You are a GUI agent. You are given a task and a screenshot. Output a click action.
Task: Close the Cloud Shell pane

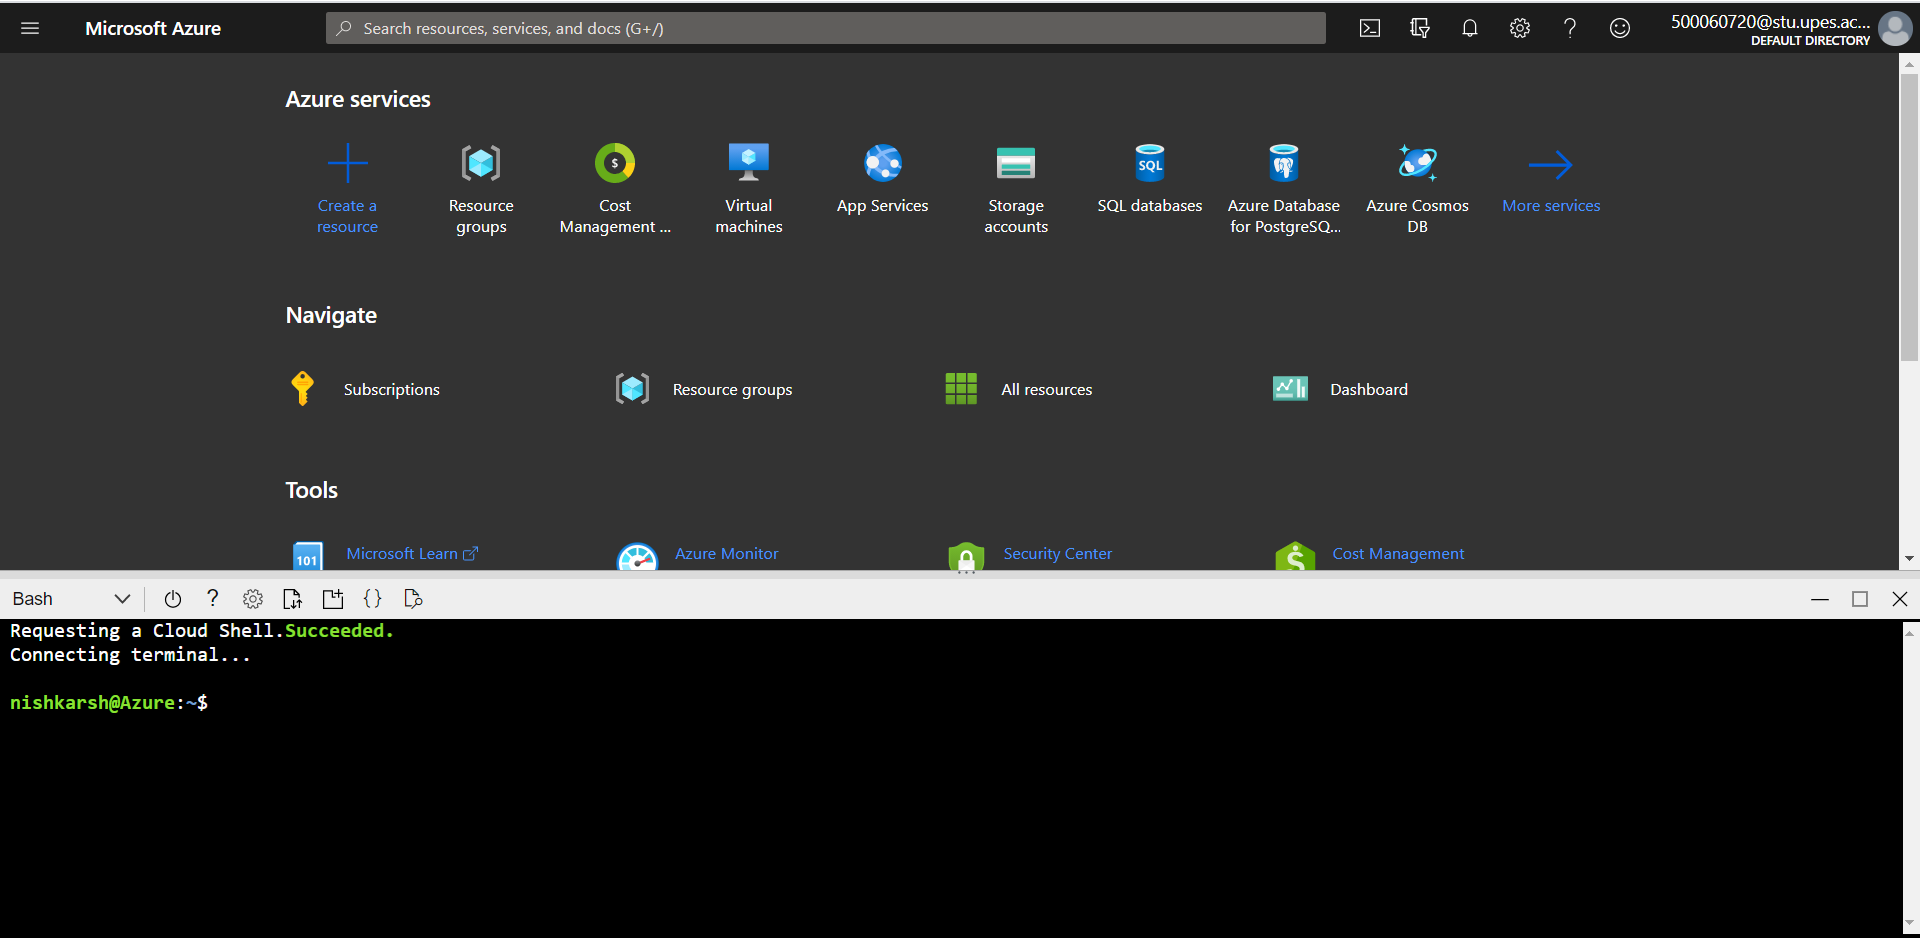[1900, 599]
